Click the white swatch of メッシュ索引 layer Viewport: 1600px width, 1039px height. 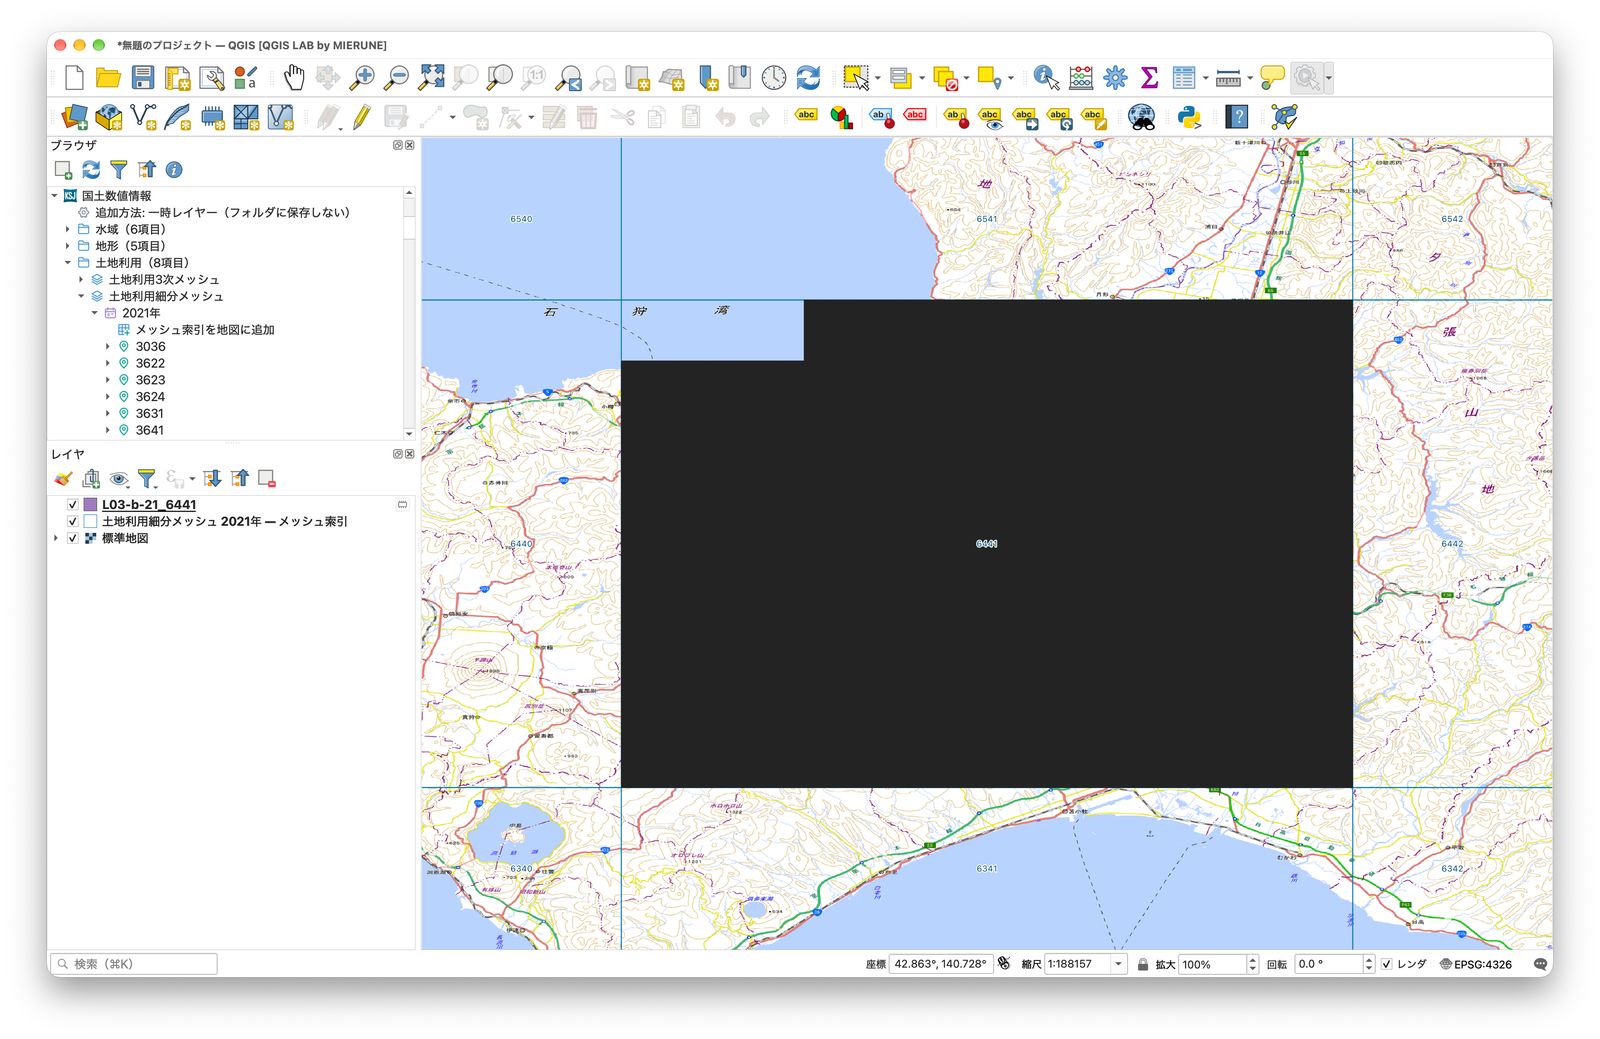click(x=90, y=522)
